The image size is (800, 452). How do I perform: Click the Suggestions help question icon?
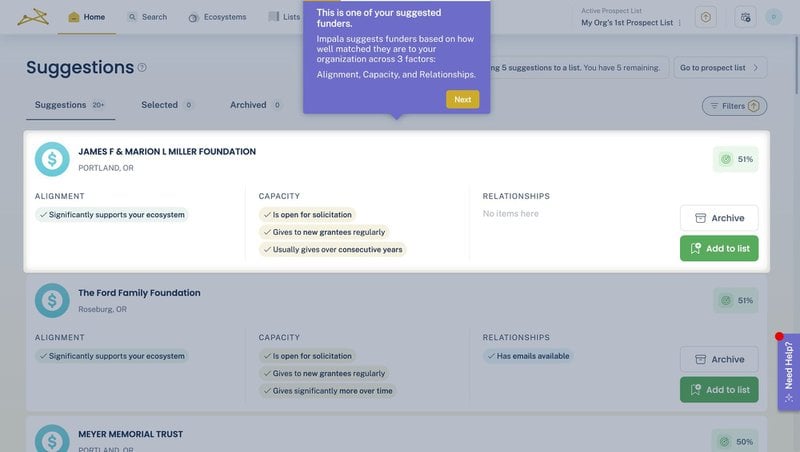(x=142, y=67)
